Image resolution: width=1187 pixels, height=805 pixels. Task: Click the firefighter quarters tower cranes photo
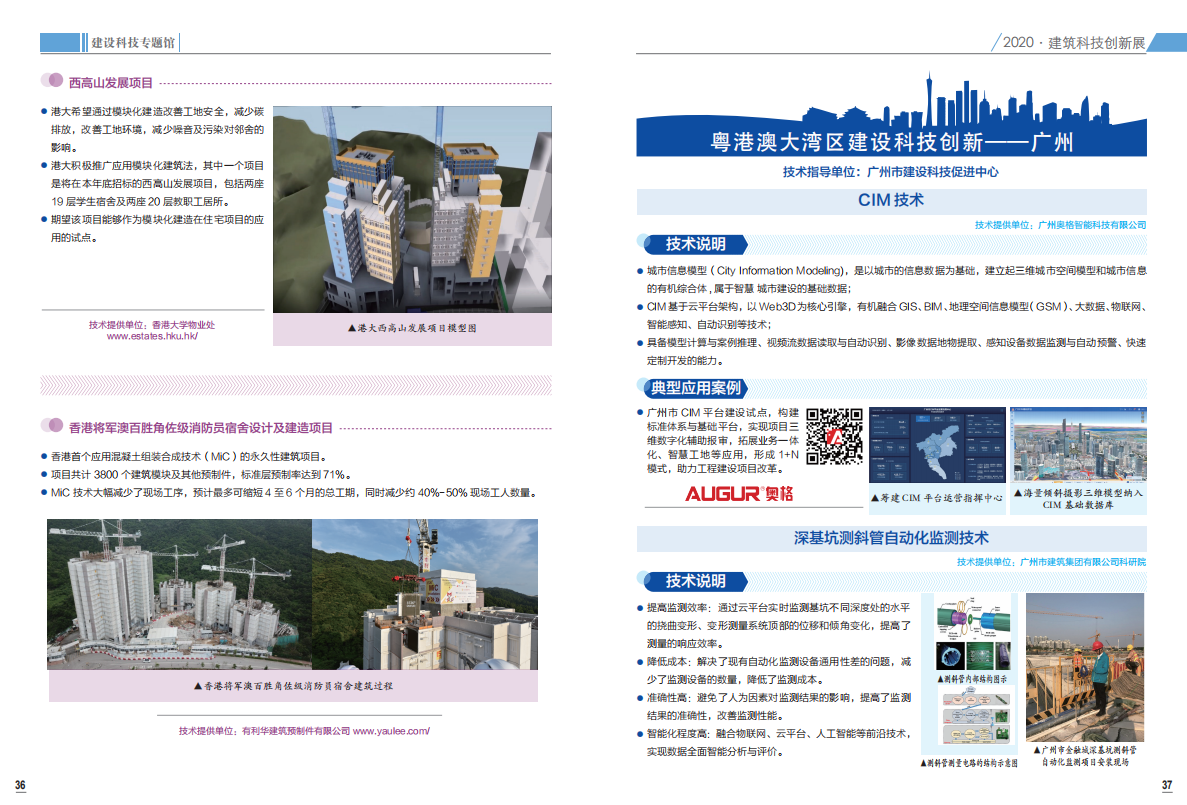click(179, 594)
